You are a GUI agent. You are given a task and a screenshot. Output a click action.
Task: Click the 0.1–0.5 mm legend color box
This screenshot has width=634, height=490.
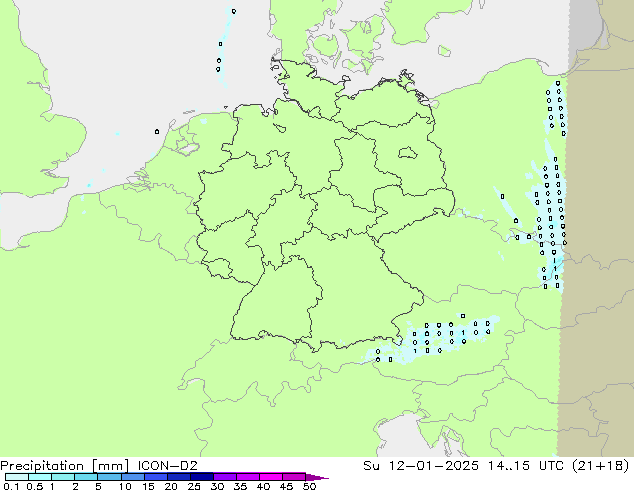17,477
